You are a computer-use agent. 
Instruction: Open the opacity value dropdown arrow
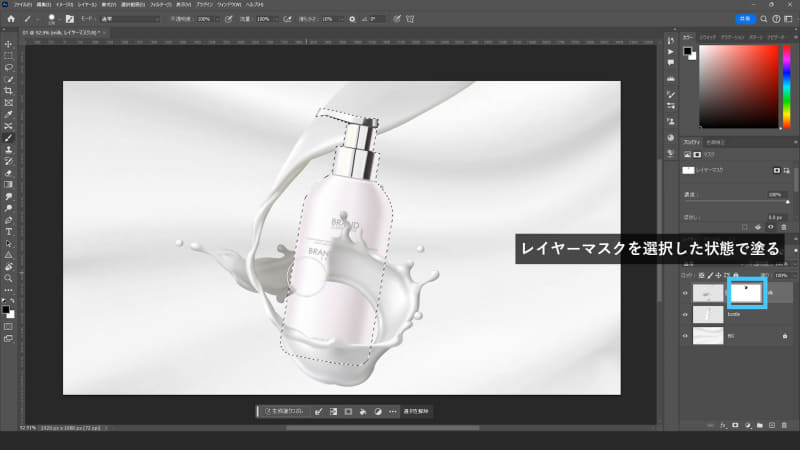(x=217, y=19)
